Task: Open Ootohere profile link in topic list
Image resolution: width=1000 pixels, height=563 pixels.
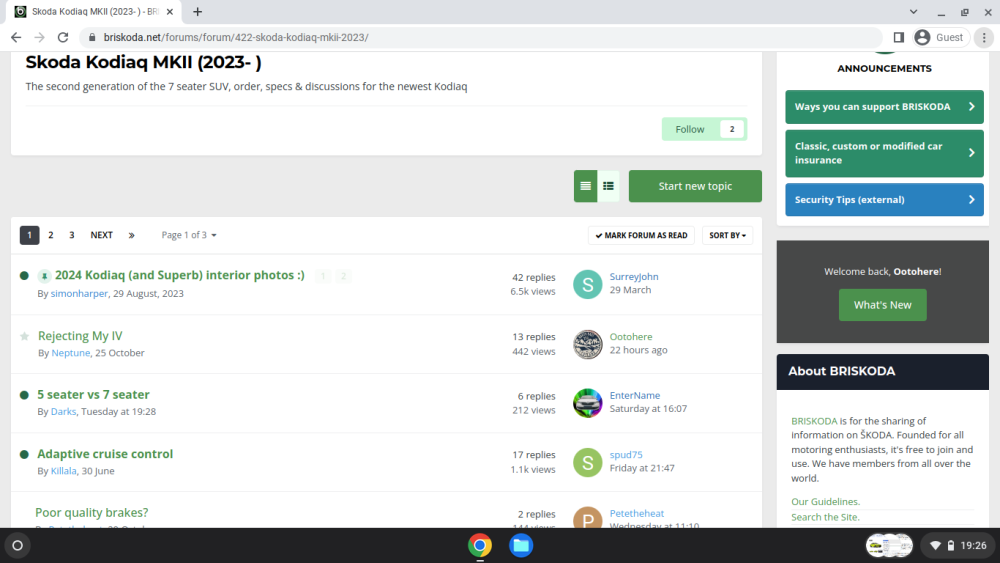Action: 631,337
